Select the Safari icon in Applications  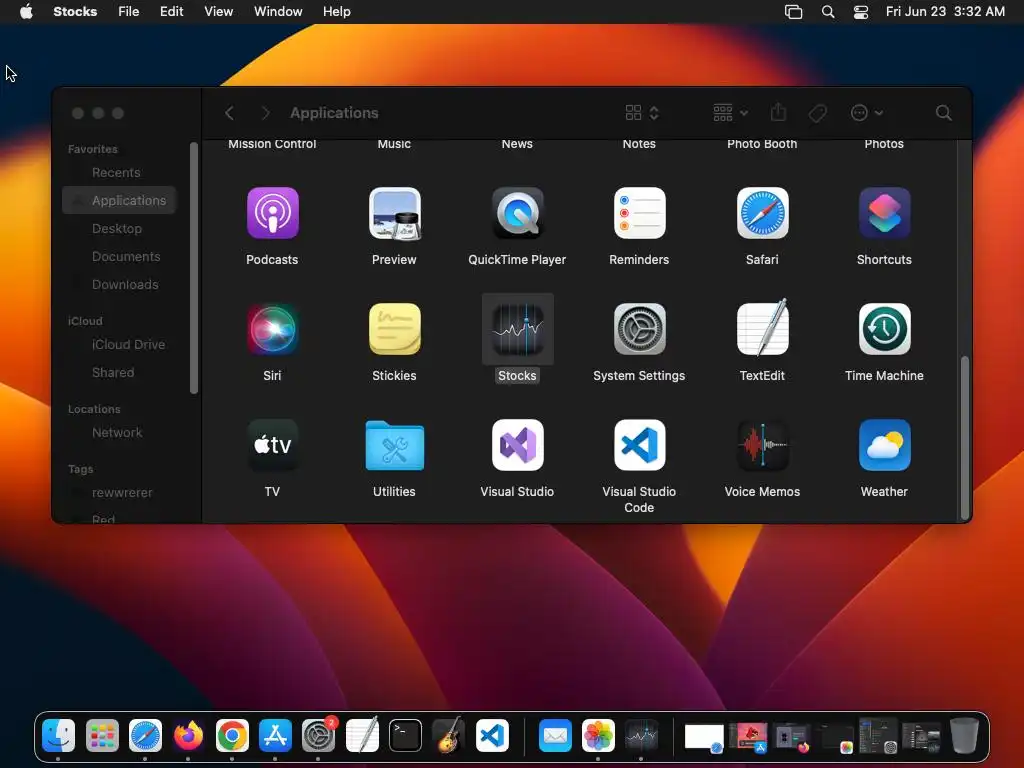[x=762, y=214]
